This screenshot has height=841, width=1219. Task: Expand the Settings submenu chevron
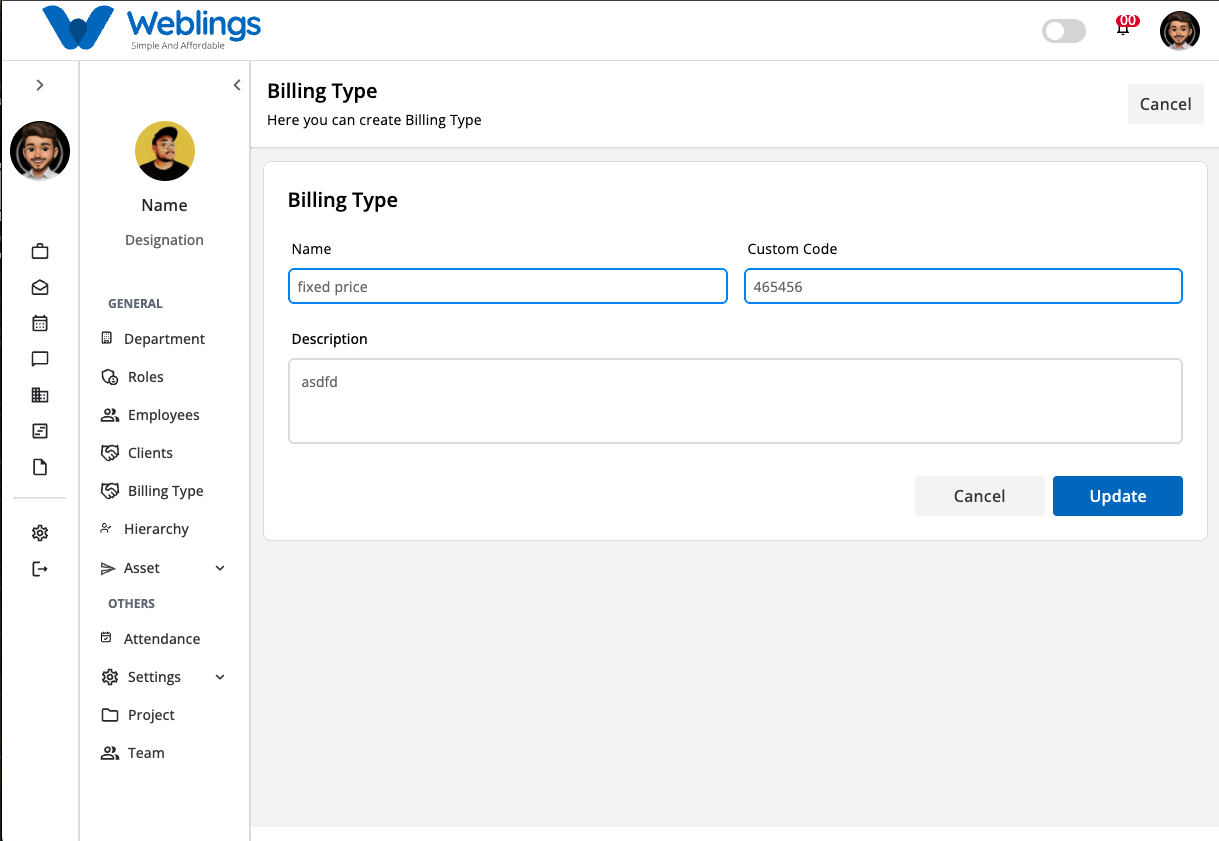click(x=220, y=677)
